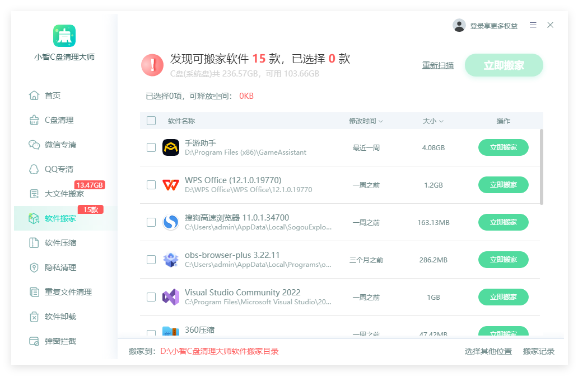Click the 286.2MB size value
Screen dimensions: 579x376
(434, 260)
